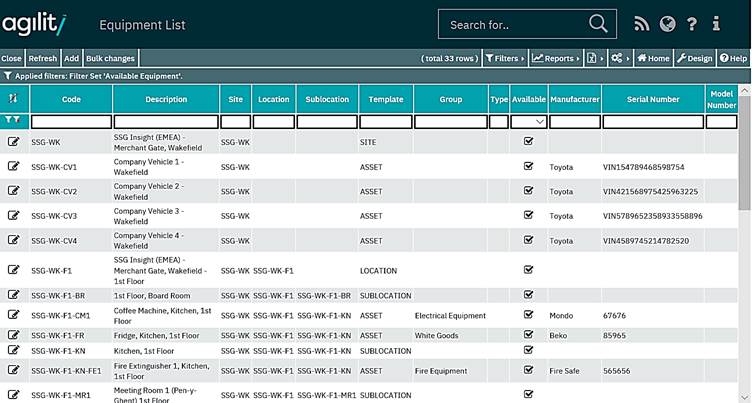
Task: Click the column sort icon above filters
Action: click(13, 99)
